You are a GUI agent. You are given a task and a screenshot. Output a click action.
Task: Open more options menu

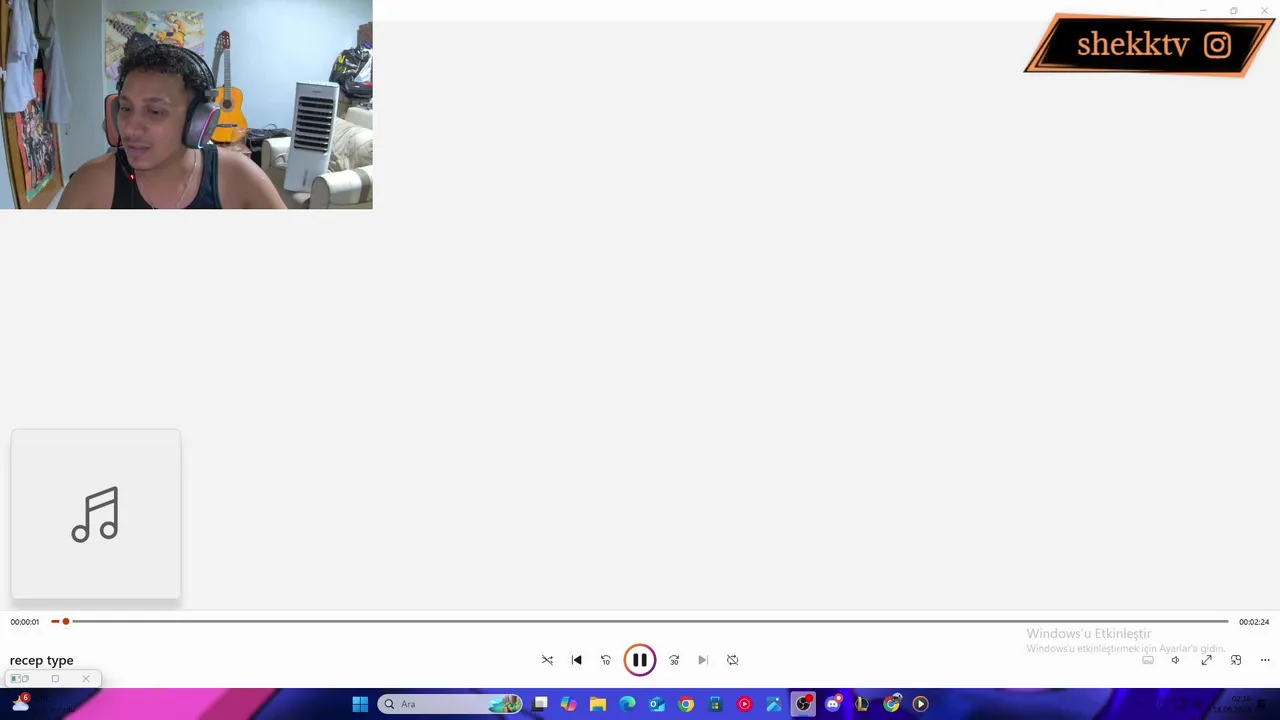pos(1265,660)
